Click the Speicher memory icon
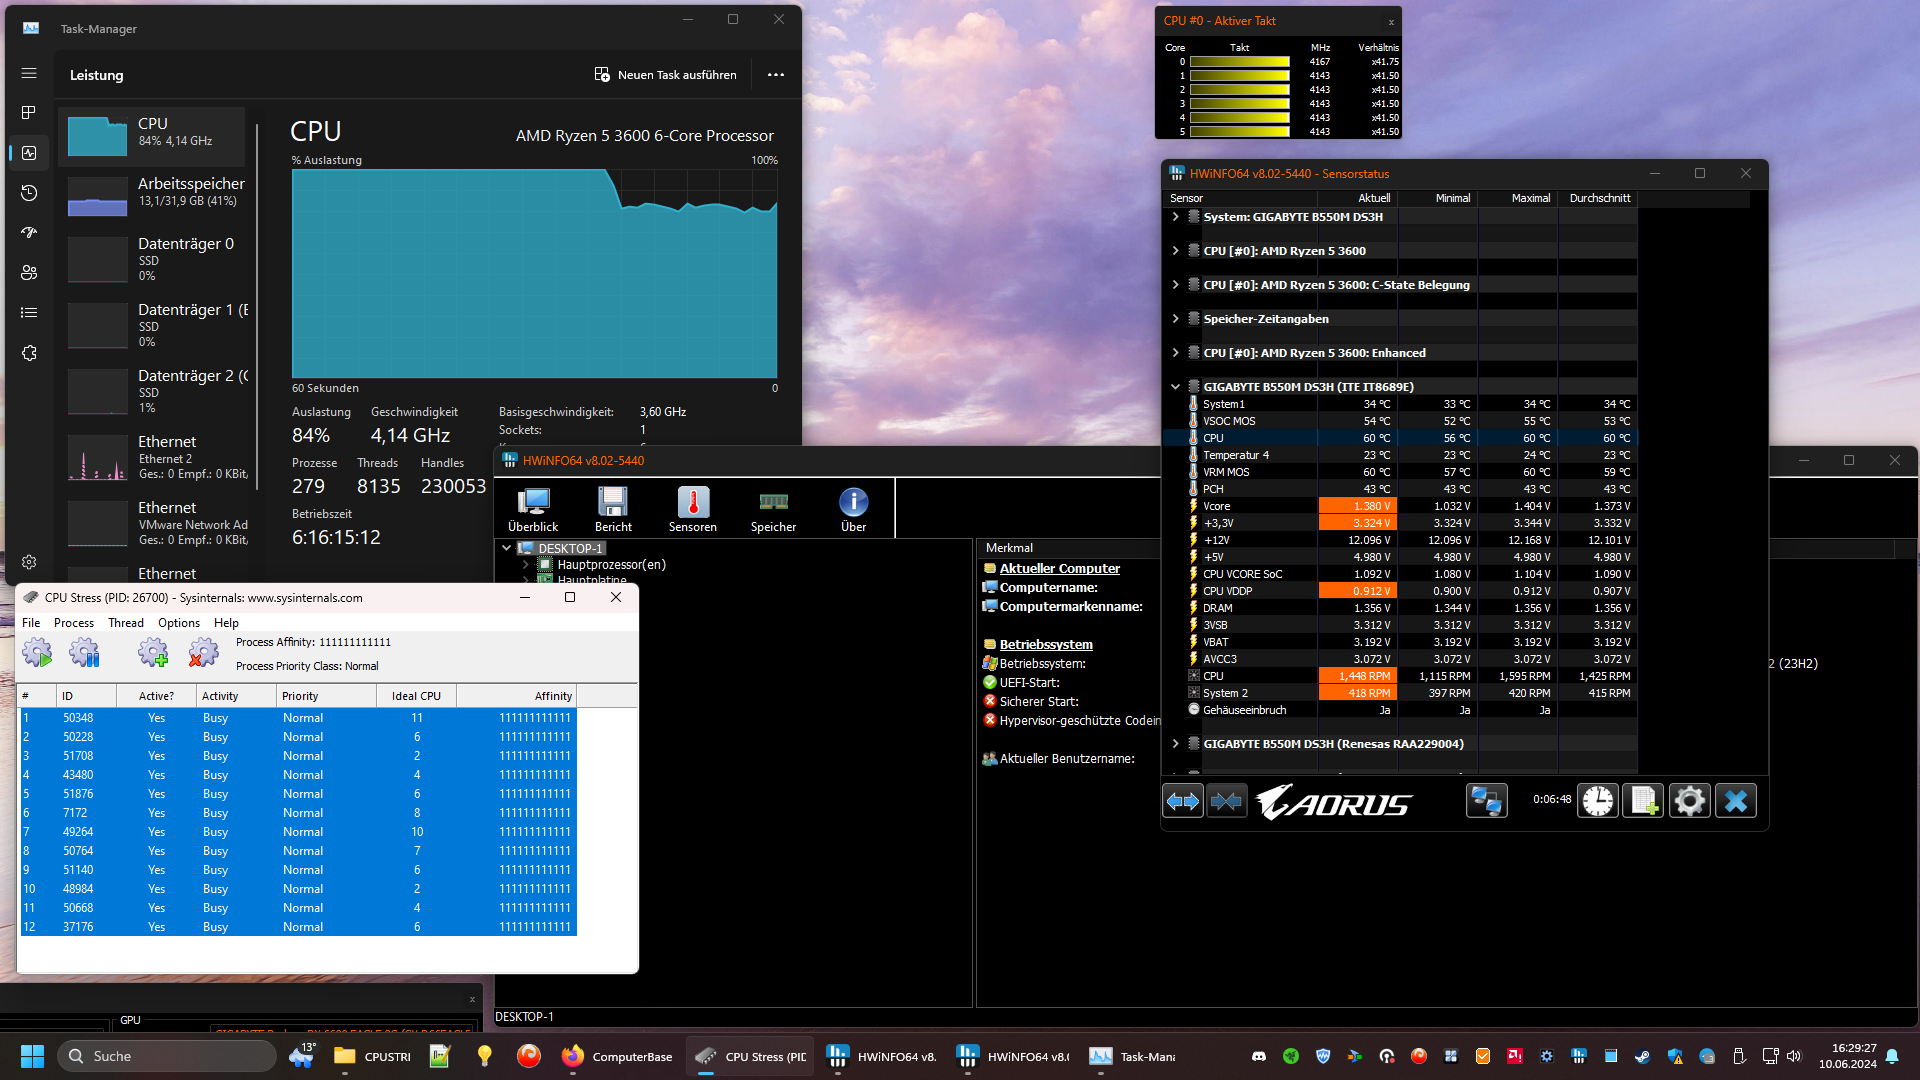The width and height of the screenshot is (1920, 1080). coord(773,509)
